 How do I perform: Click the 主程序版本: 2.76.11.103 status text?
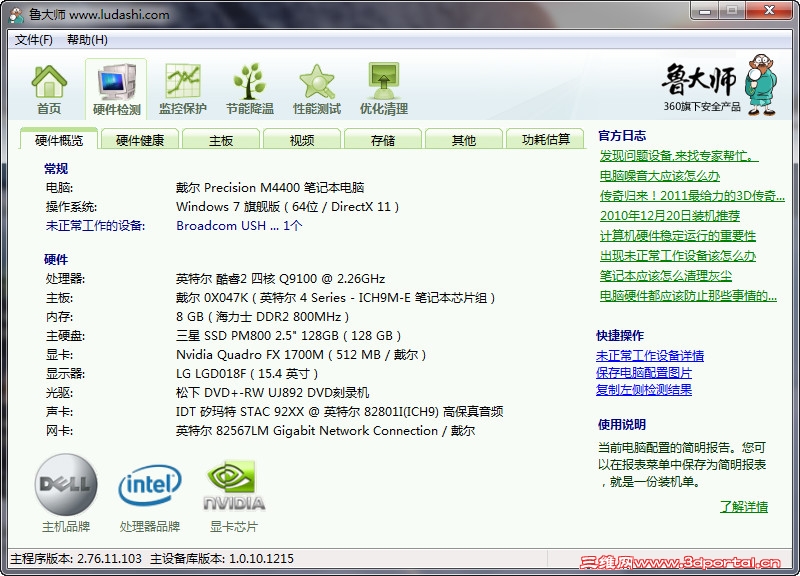(76, 559)
